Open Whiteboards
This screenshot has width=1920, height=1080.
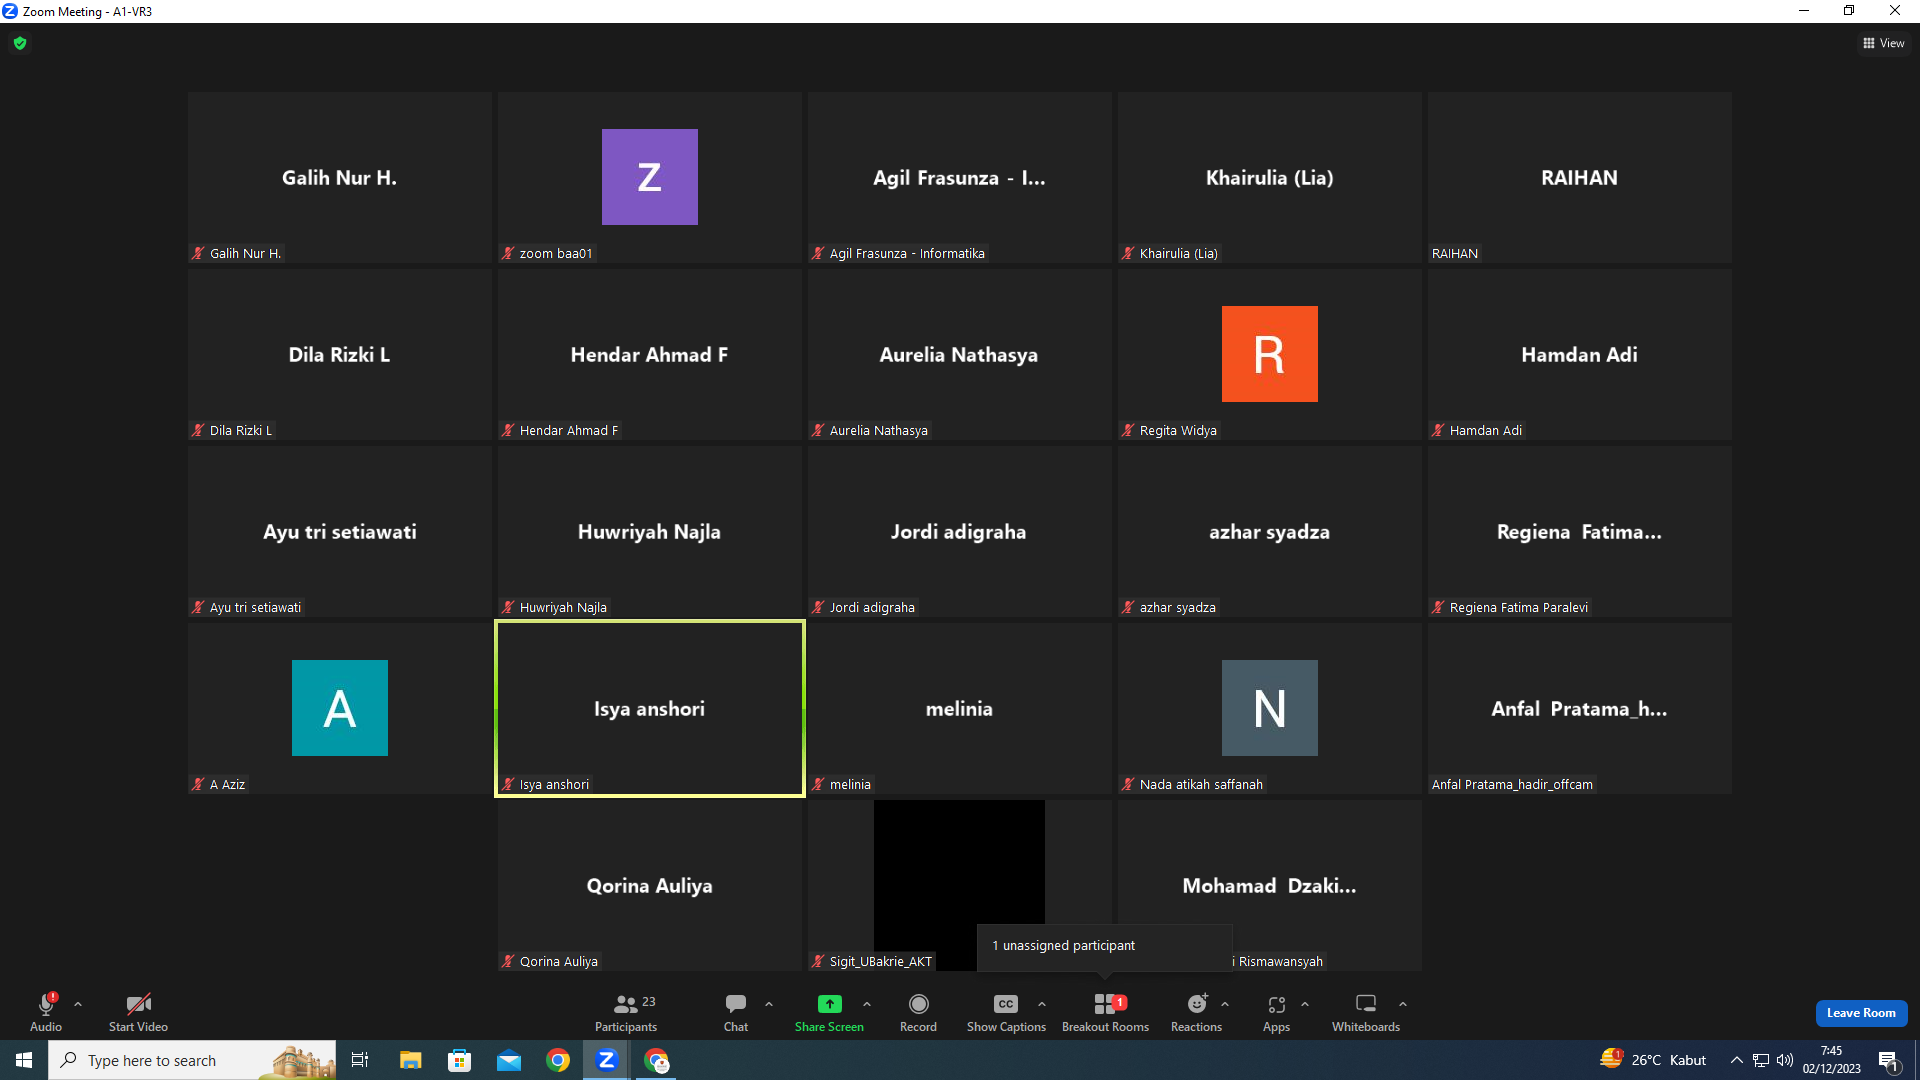tap(1366, 1012)
